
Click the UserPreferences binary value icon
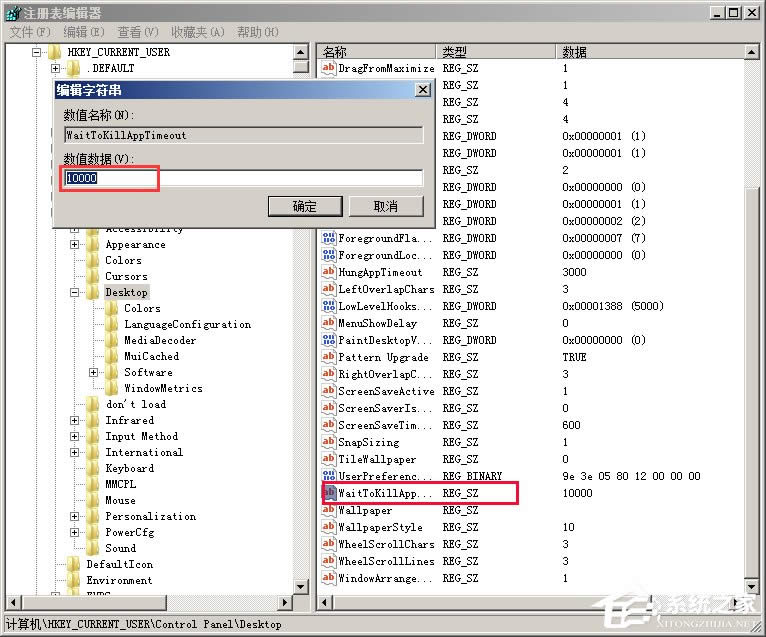click(329, 477)
